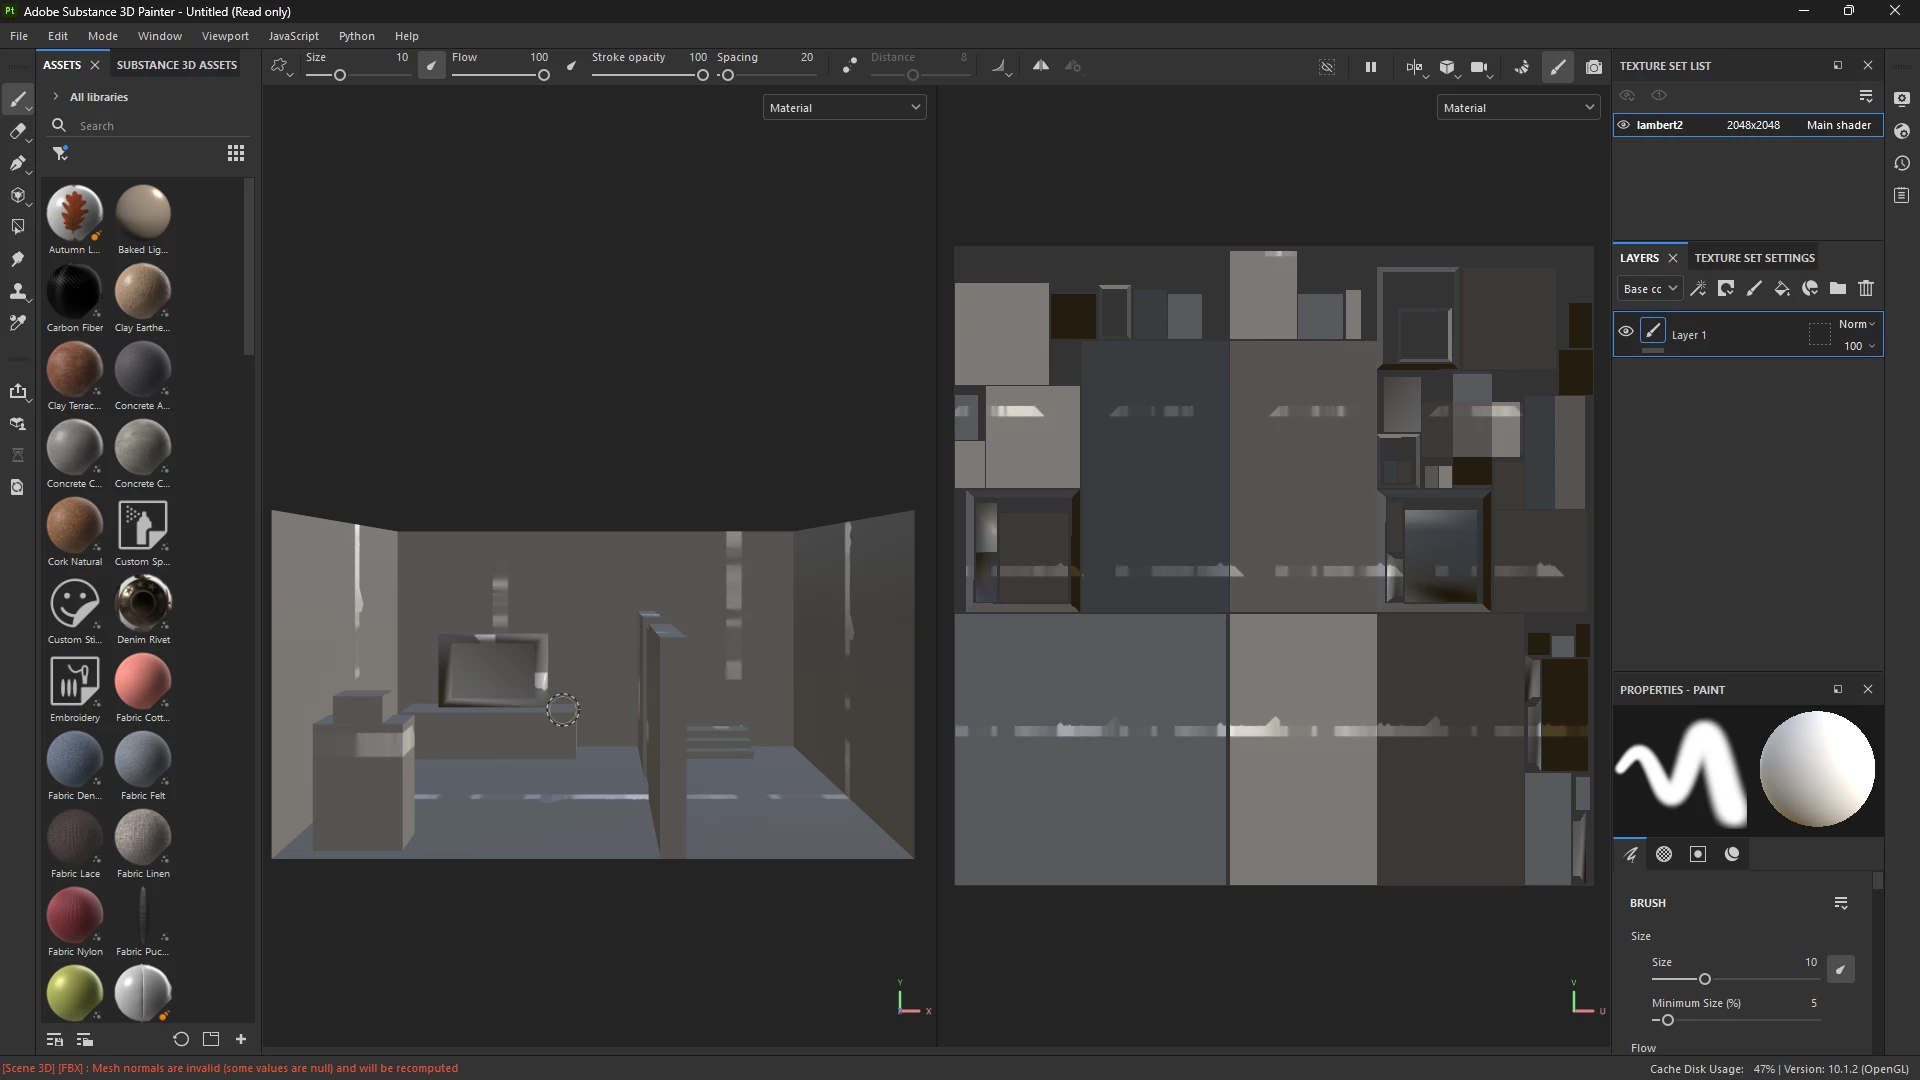Click the Add fill layer bucket icon

[1782, 289]
